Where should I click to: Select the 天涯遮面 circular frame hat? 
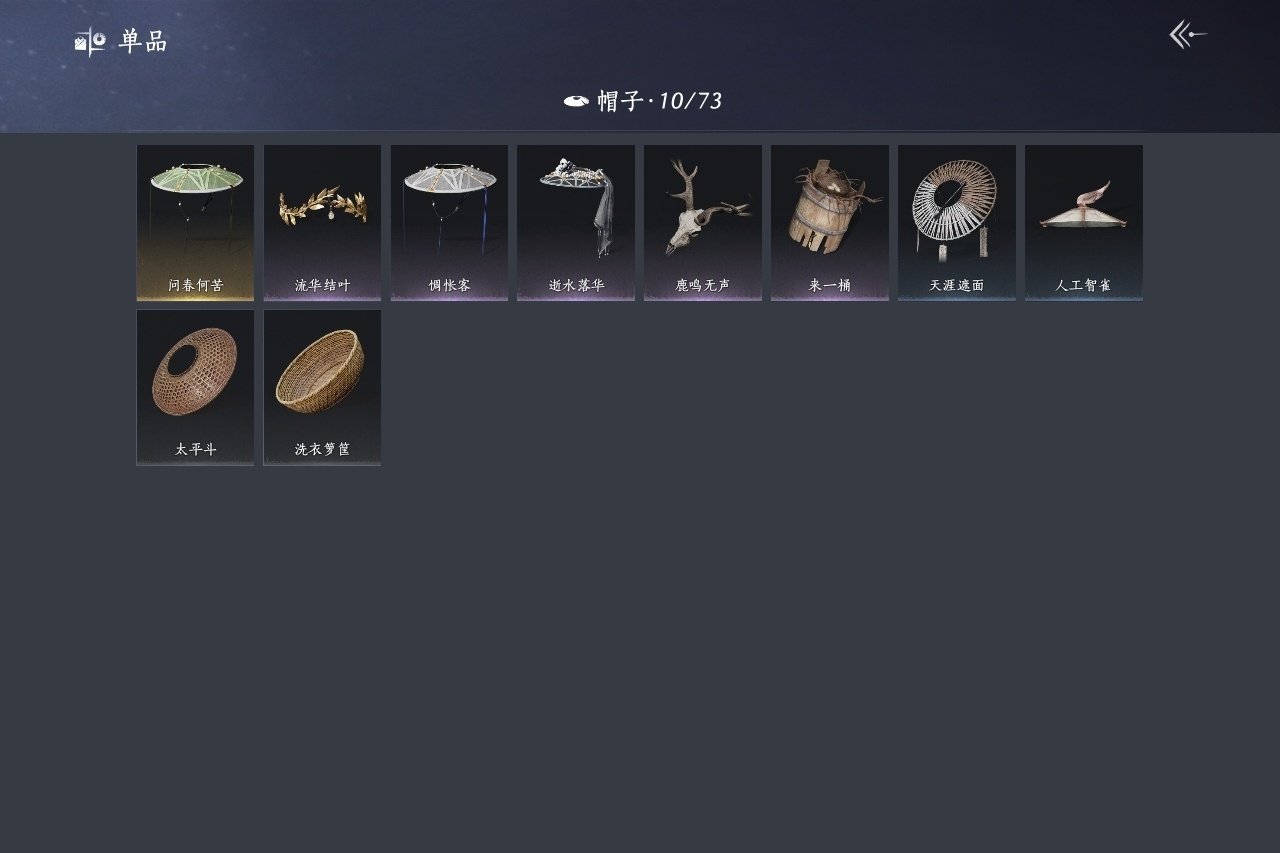point(957,223)
